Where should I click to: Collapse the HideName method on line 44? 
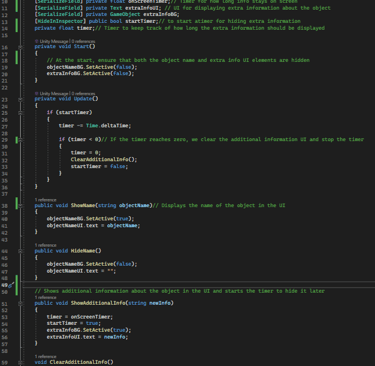pyautogui.click(x=20, y=251)
